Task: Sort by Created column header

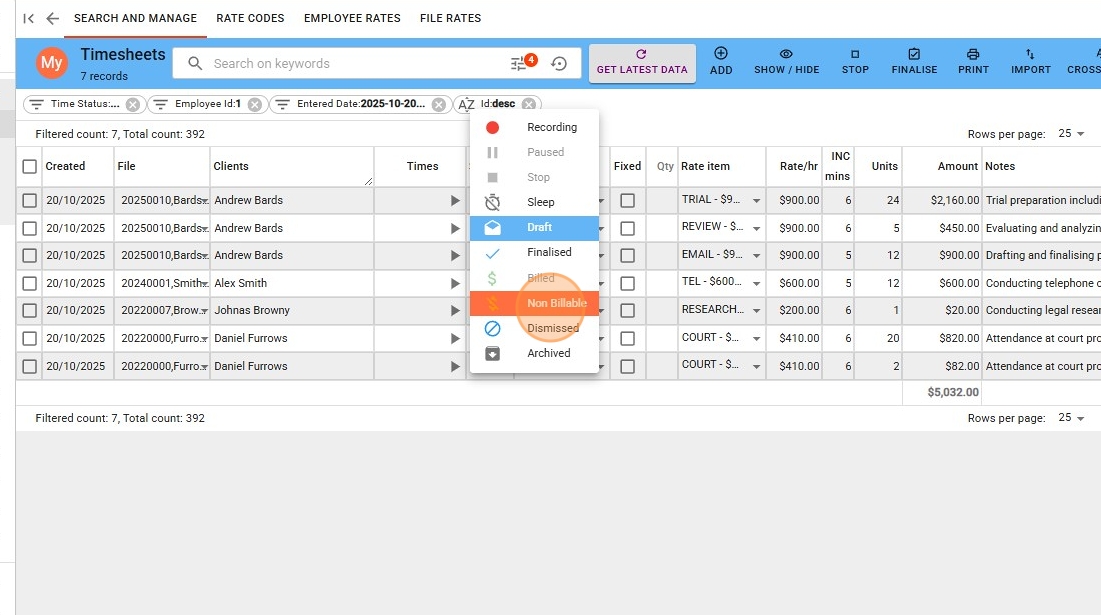Action: pyautogui.click(x=65, y=166)
